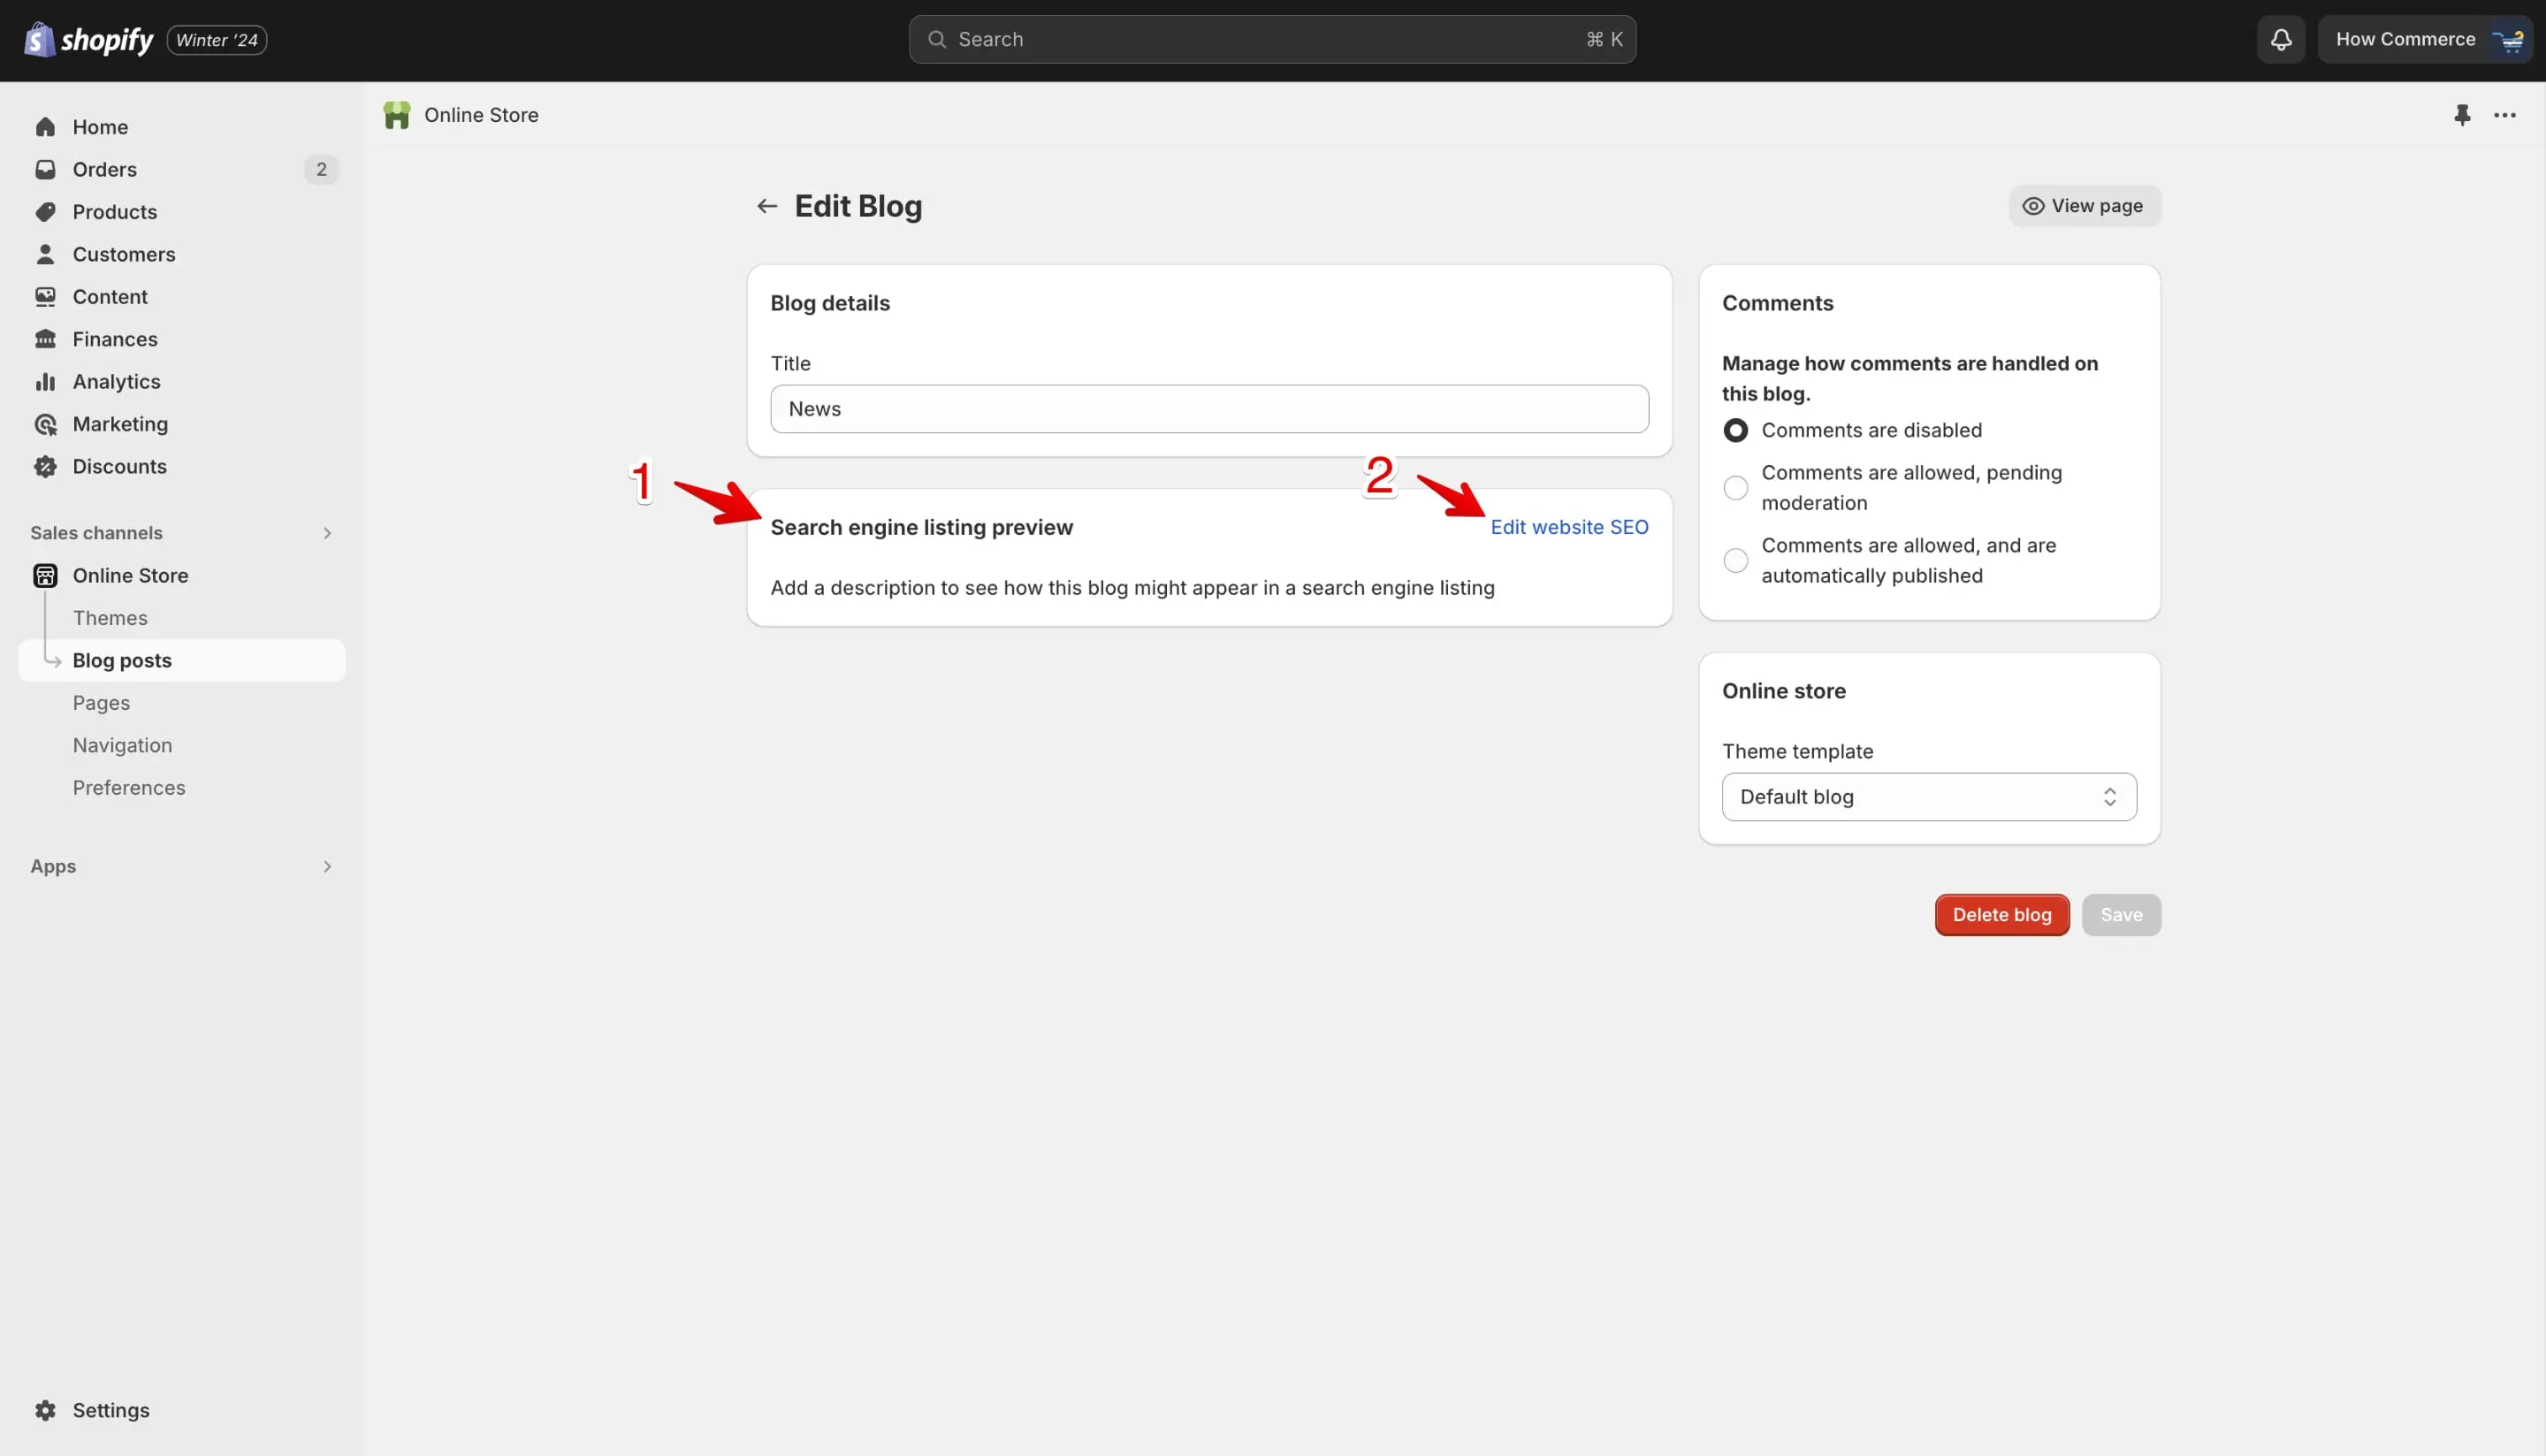This screenshot has height=1456, width=2546.
Task: Click the Marketing target icon
Action: (45, 424)
